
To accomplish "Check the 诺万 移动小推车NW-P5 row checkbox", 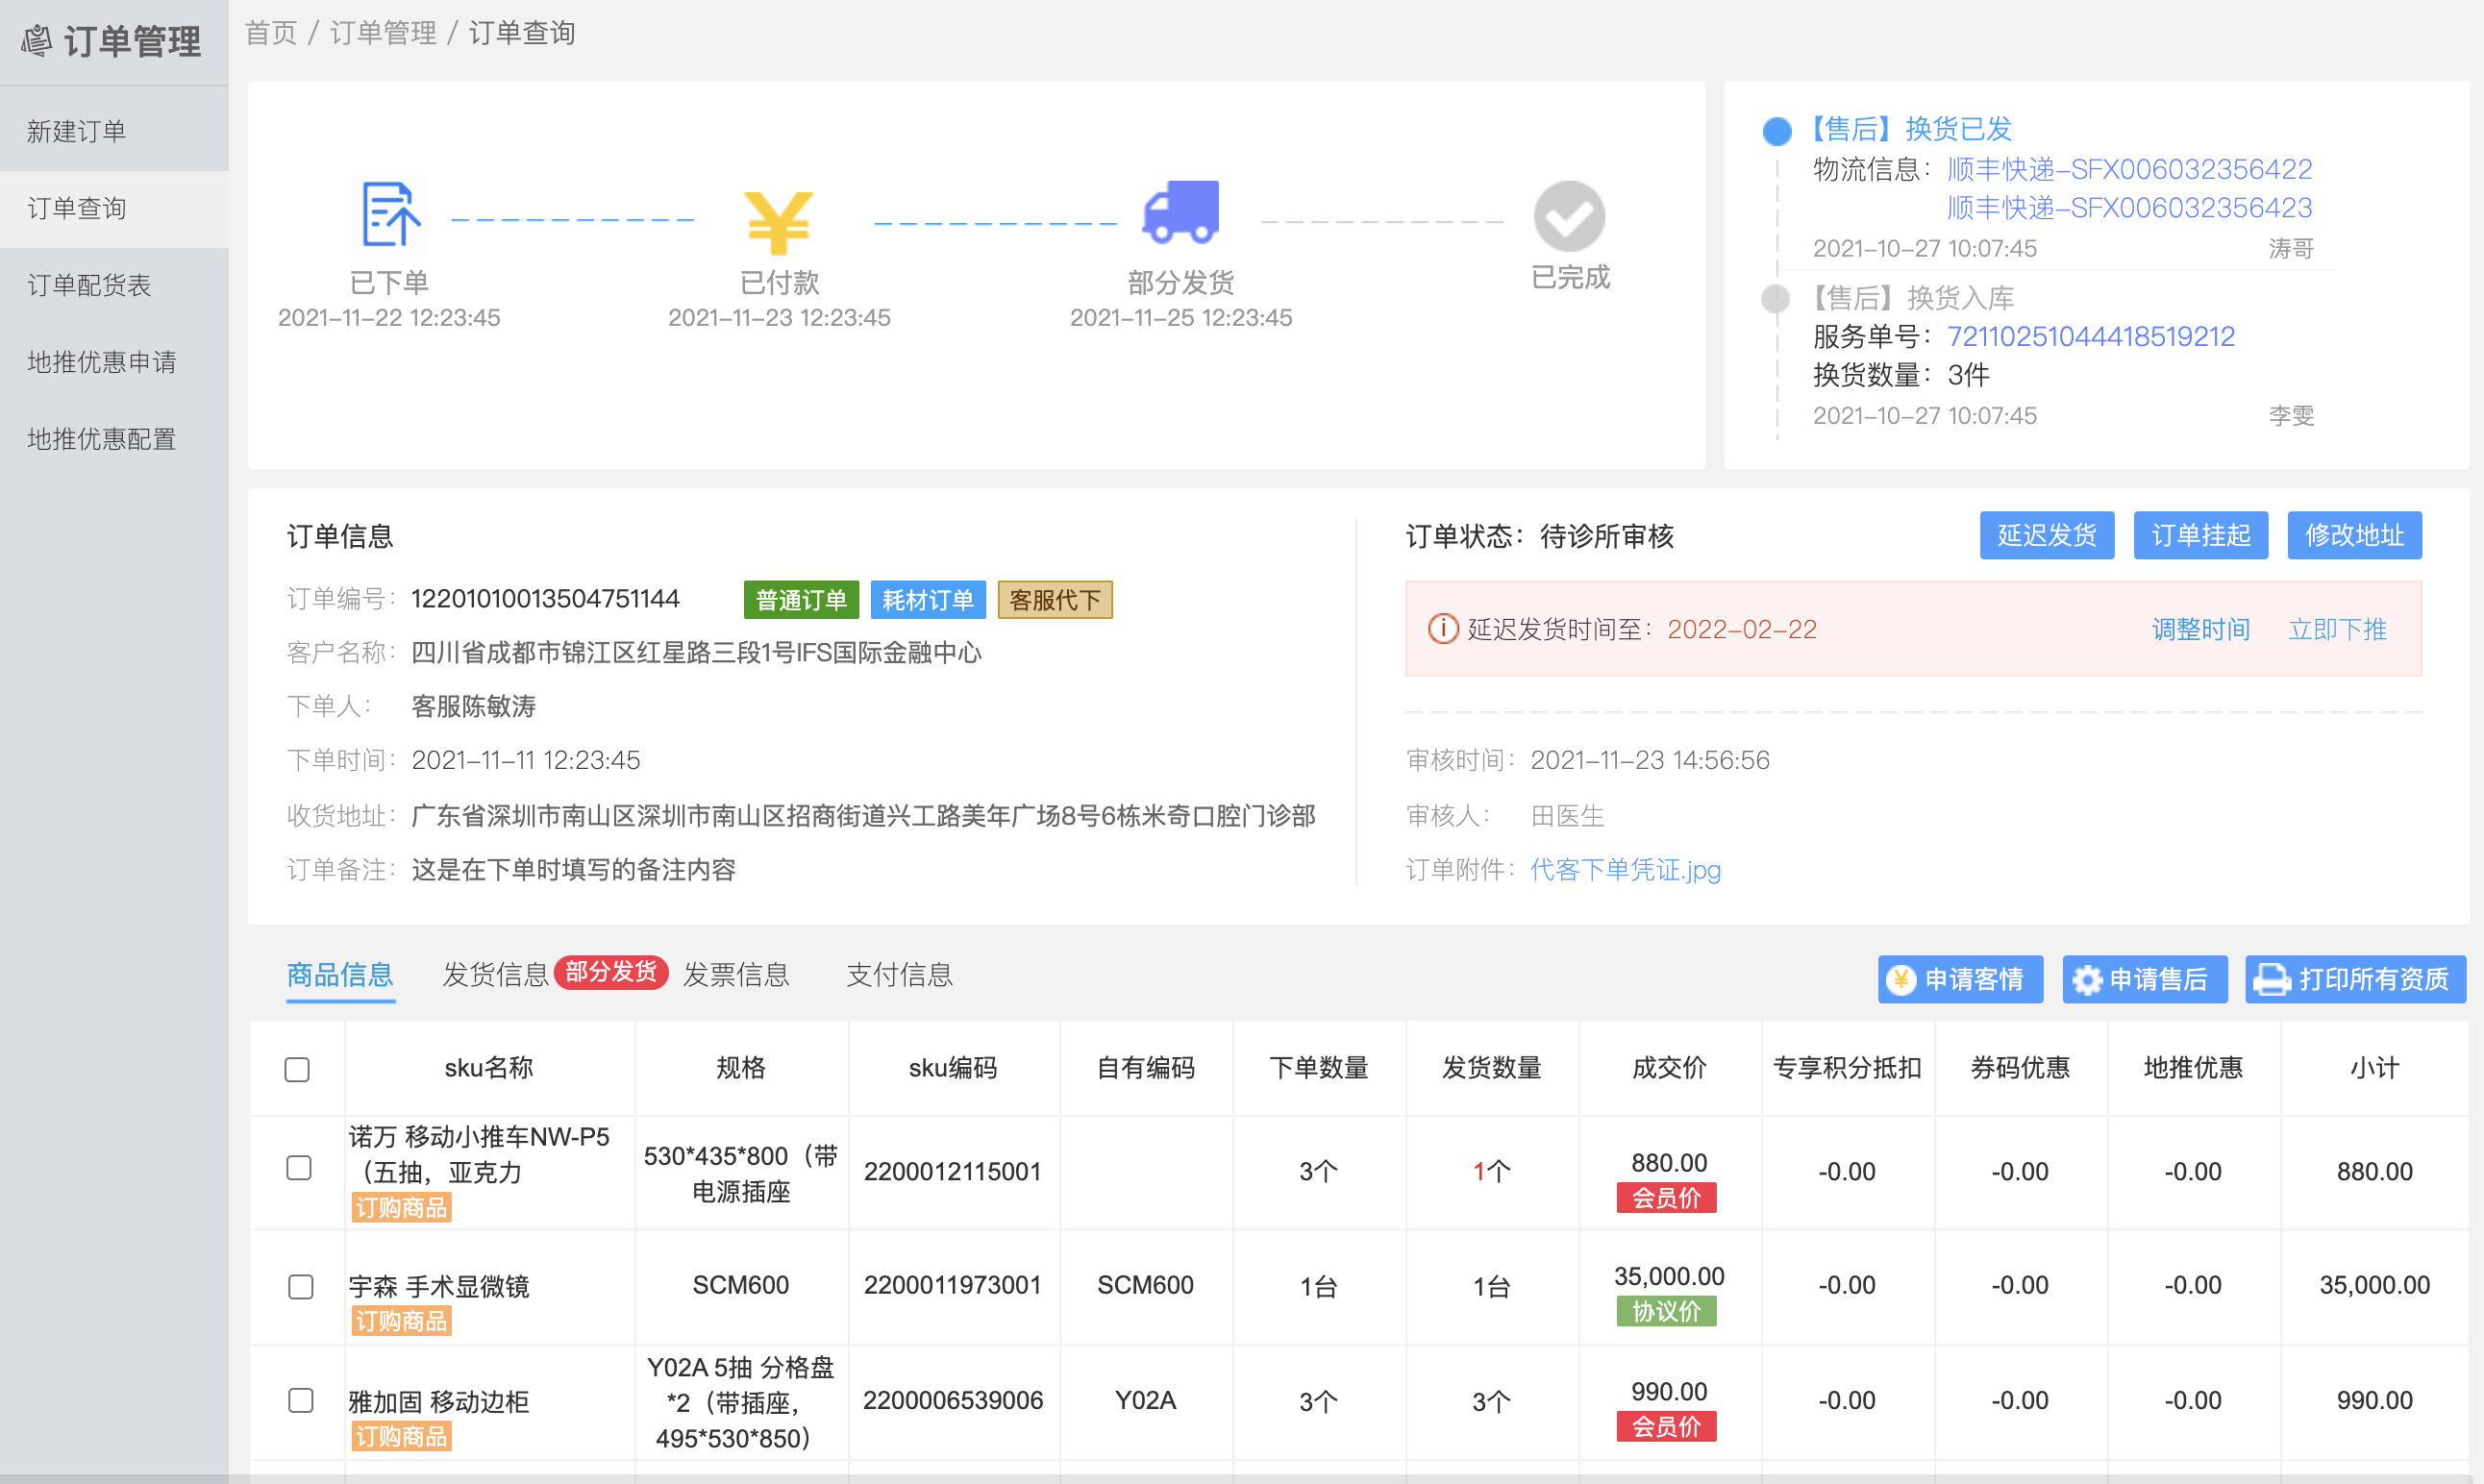I will tap(299, 1167).
